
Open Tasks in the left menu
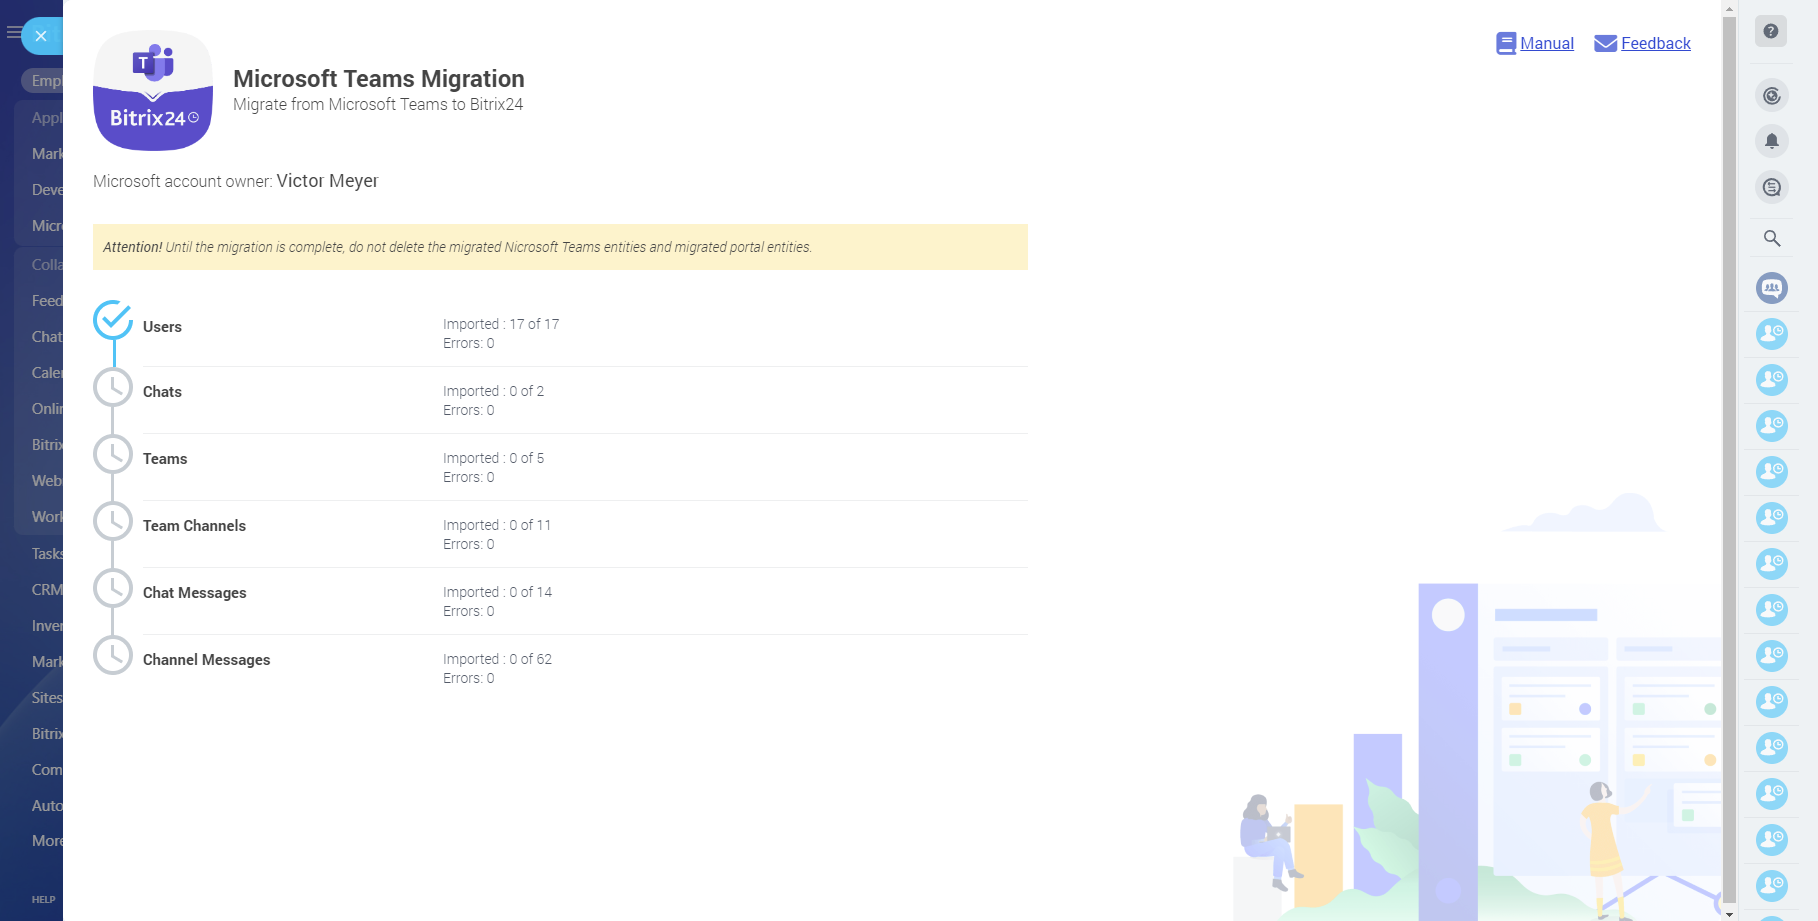coord(46,554)
